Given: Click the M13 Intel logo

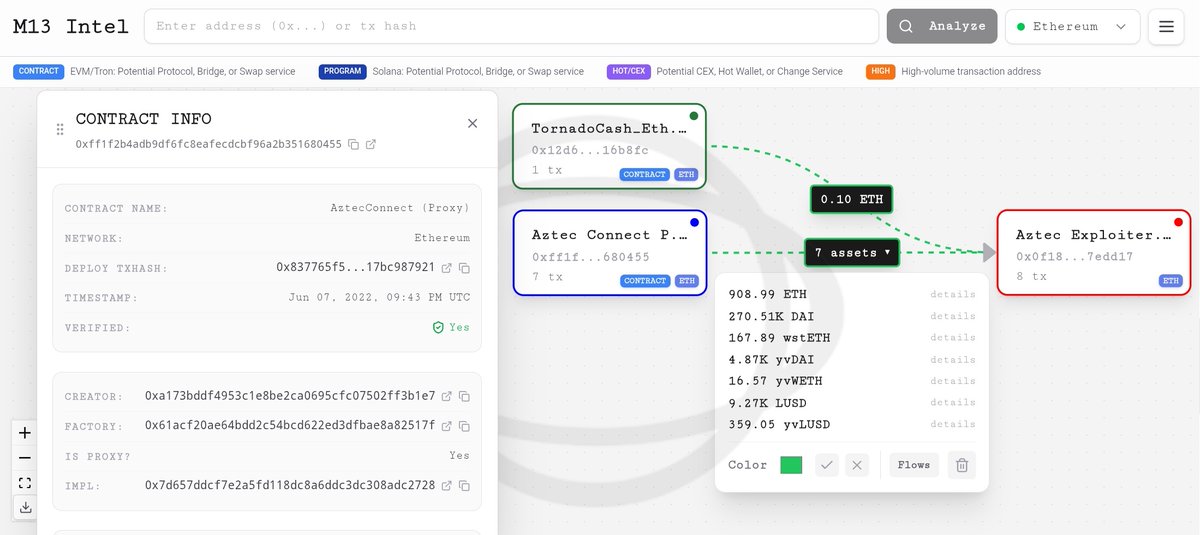Looking at the screenshot, I should point(70,26).
